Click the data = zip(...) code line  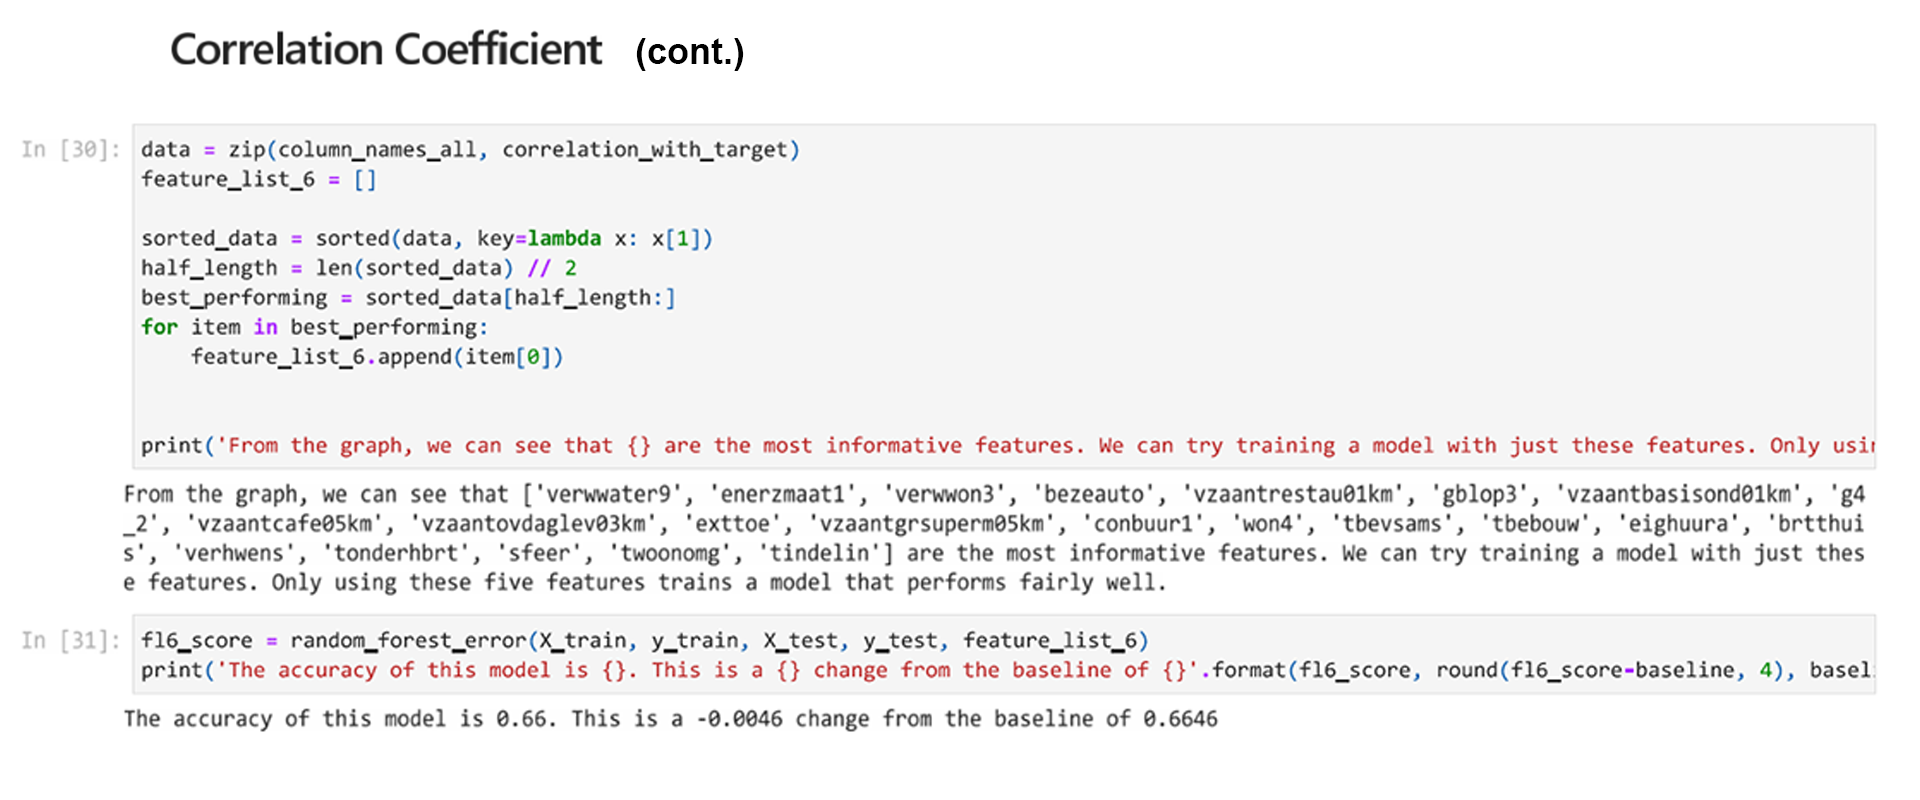click(x=470, y=150)
